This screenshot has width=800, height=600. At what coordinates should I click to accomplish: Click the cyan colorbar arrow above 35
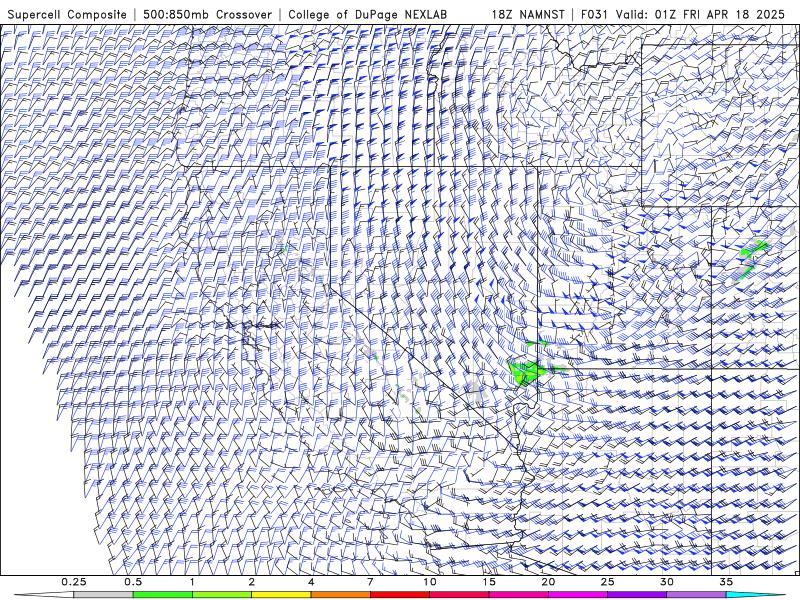coord(756,595)
